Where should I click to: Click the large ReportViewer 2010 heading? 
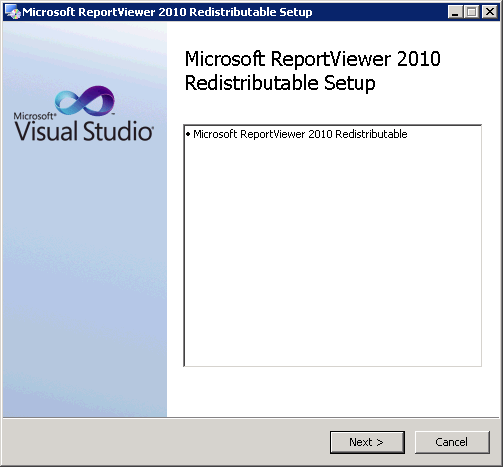click(x=312, y=59)
